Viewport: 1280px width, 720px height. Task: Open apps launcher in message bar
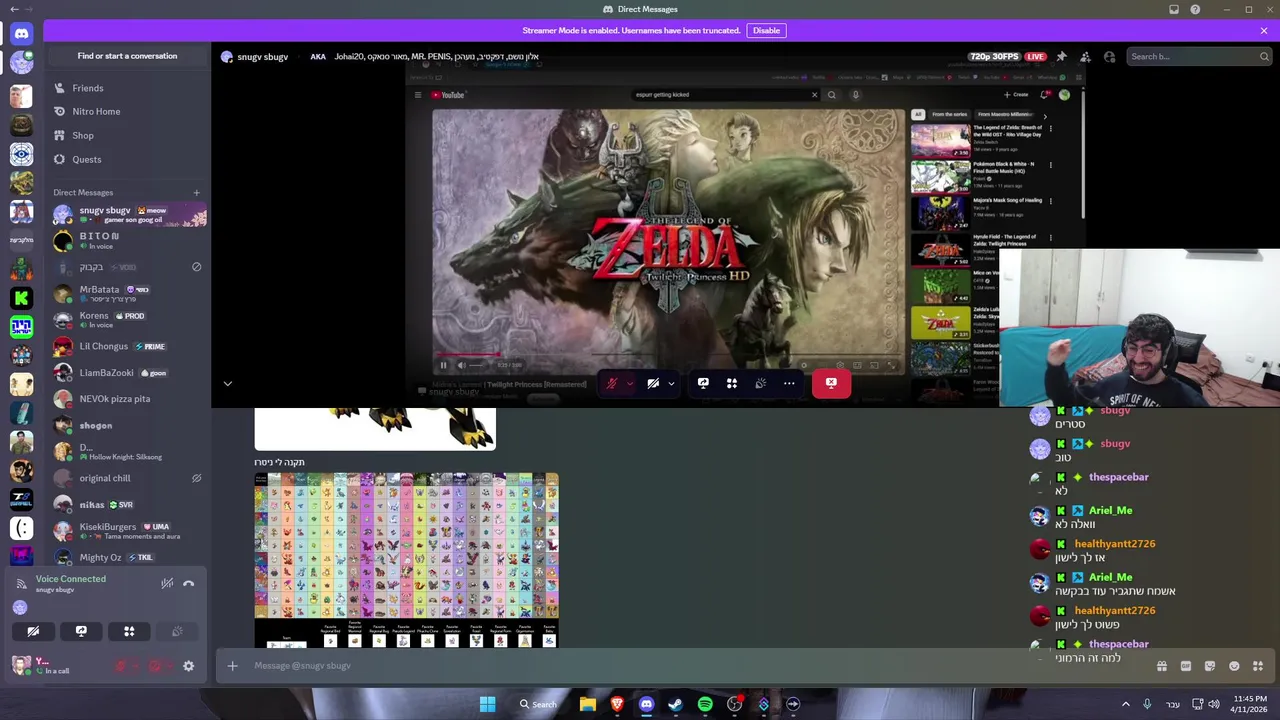[1258, 666]
